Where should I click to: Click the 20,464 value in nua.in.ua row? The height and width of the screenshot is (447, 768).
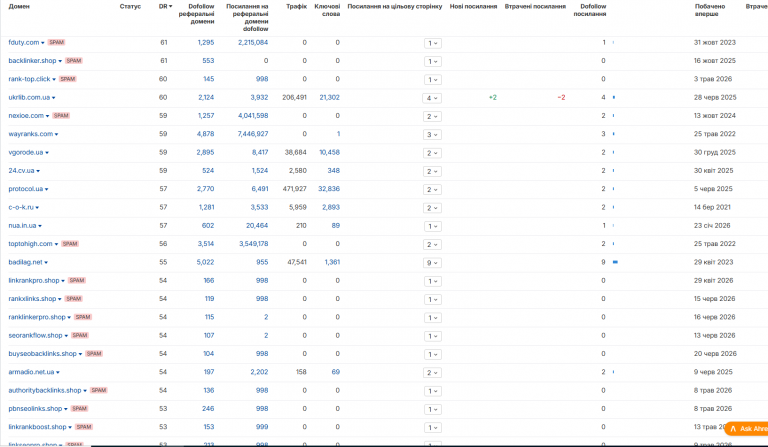click(257, 226)
